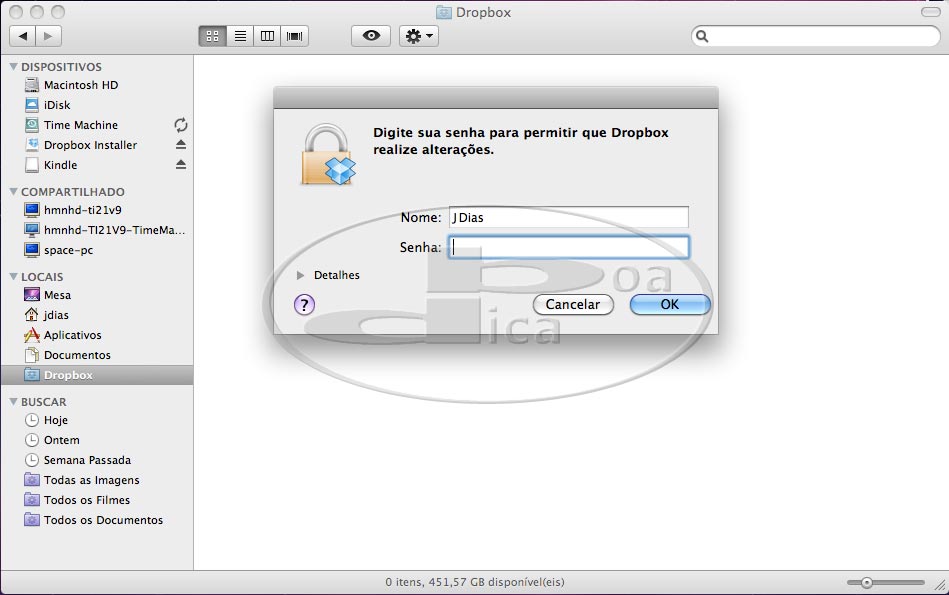Select Dropbox folder in sidebar
Image resolution: width=949 pixels, height=595 pixels.
click(x=97, y=375)
